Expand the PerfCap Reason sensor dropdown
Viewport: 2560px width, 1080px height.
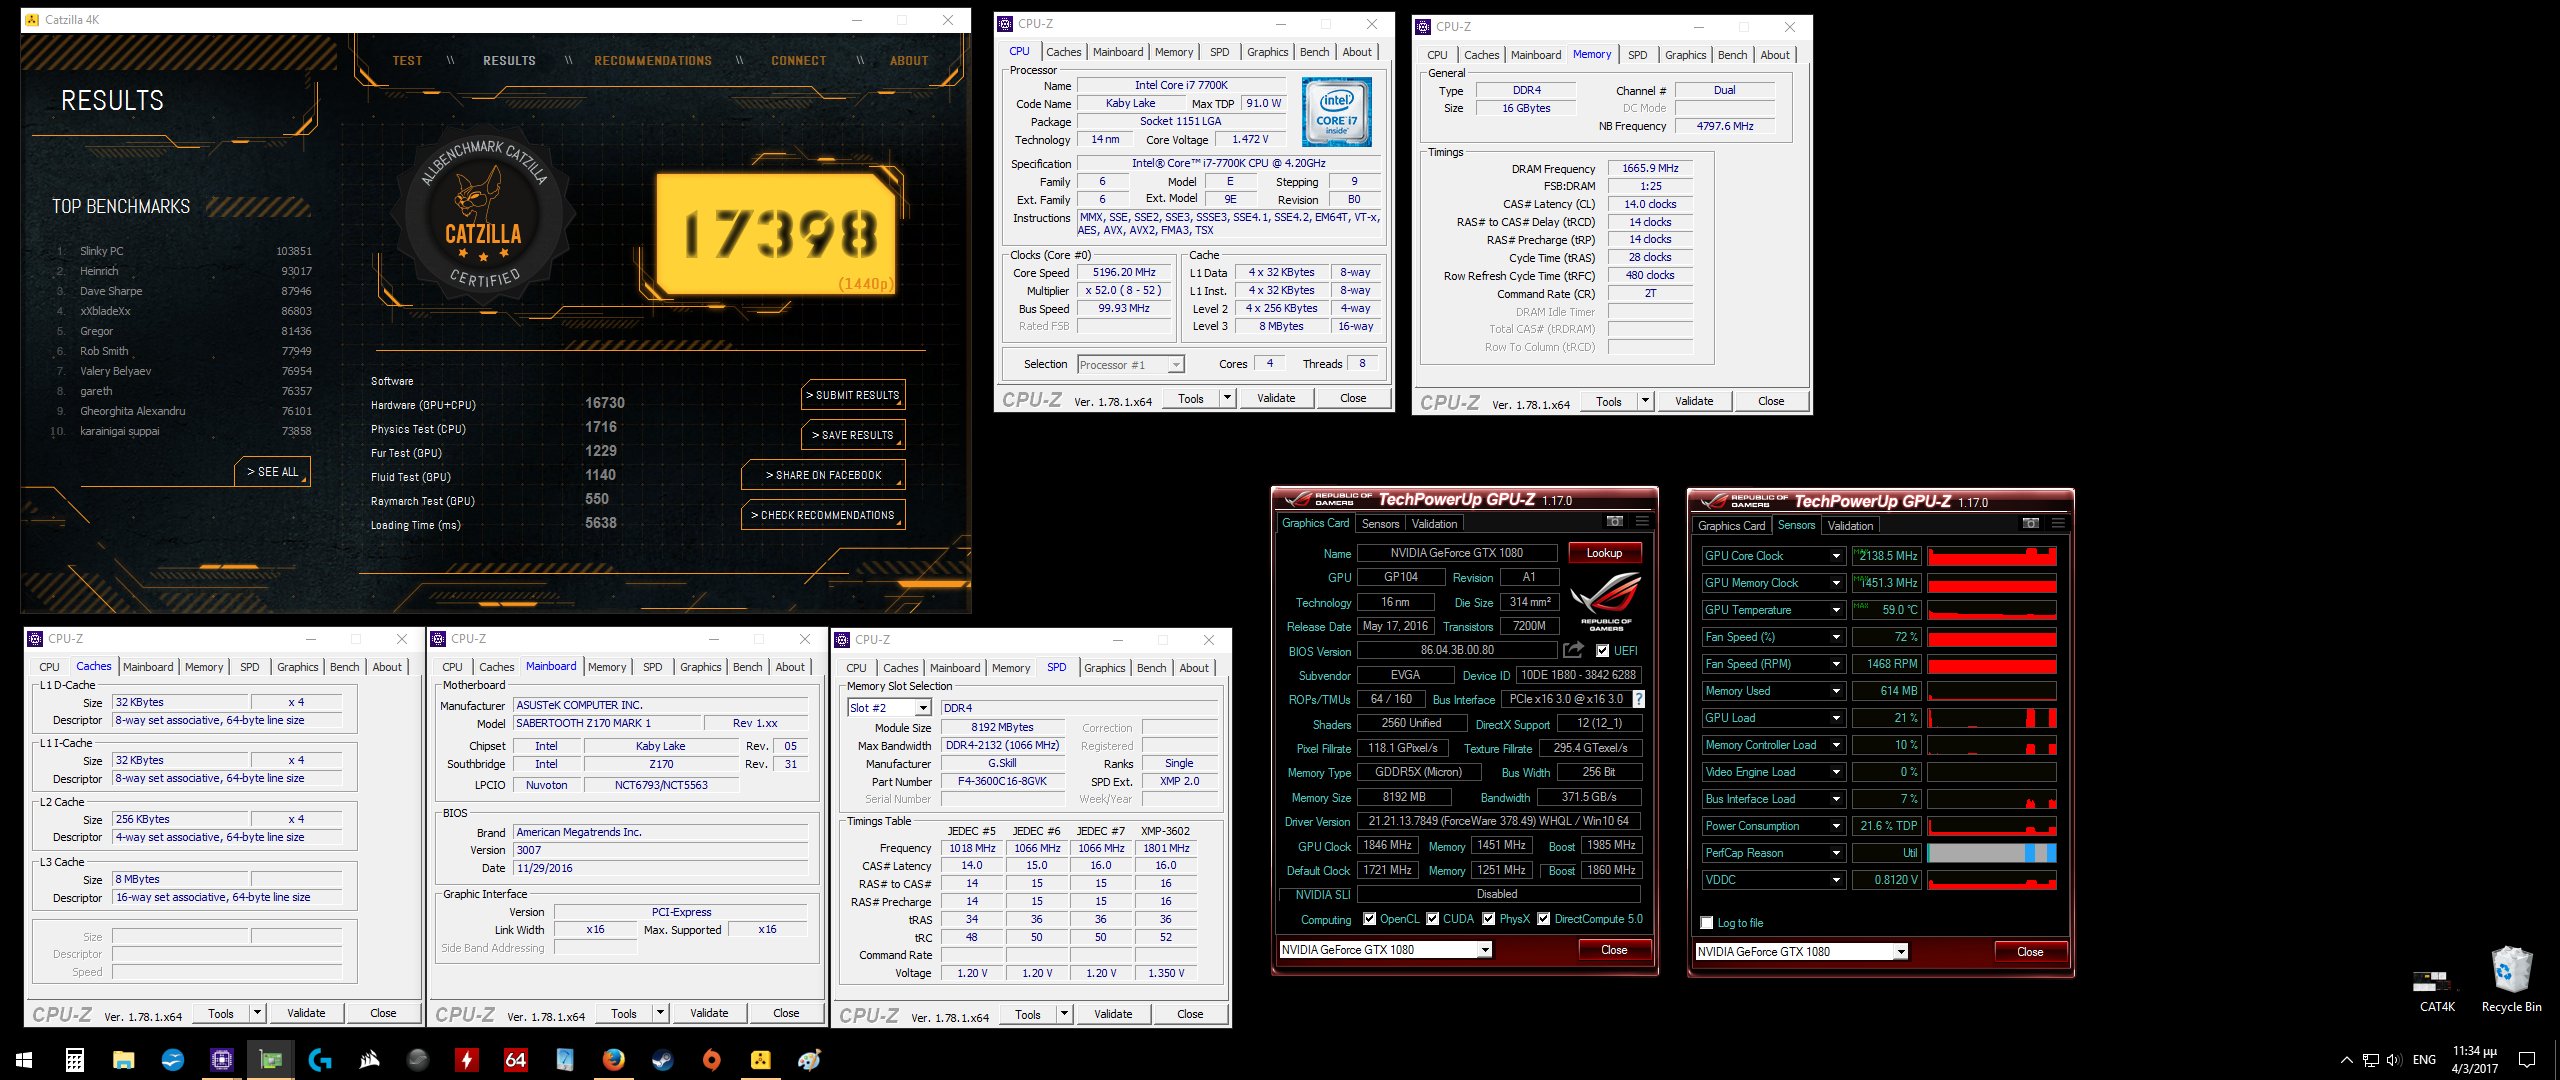click(1836, 853)
